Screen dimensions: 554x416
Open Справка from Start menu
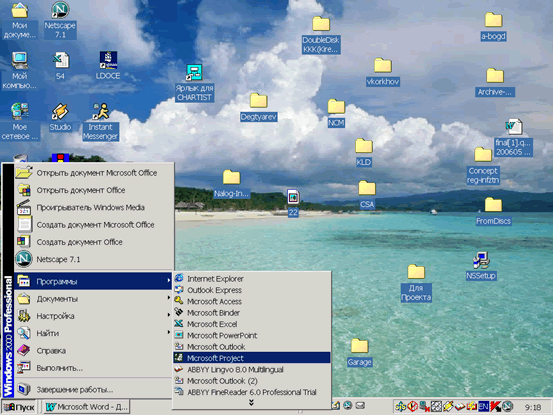tap(93, 350)
